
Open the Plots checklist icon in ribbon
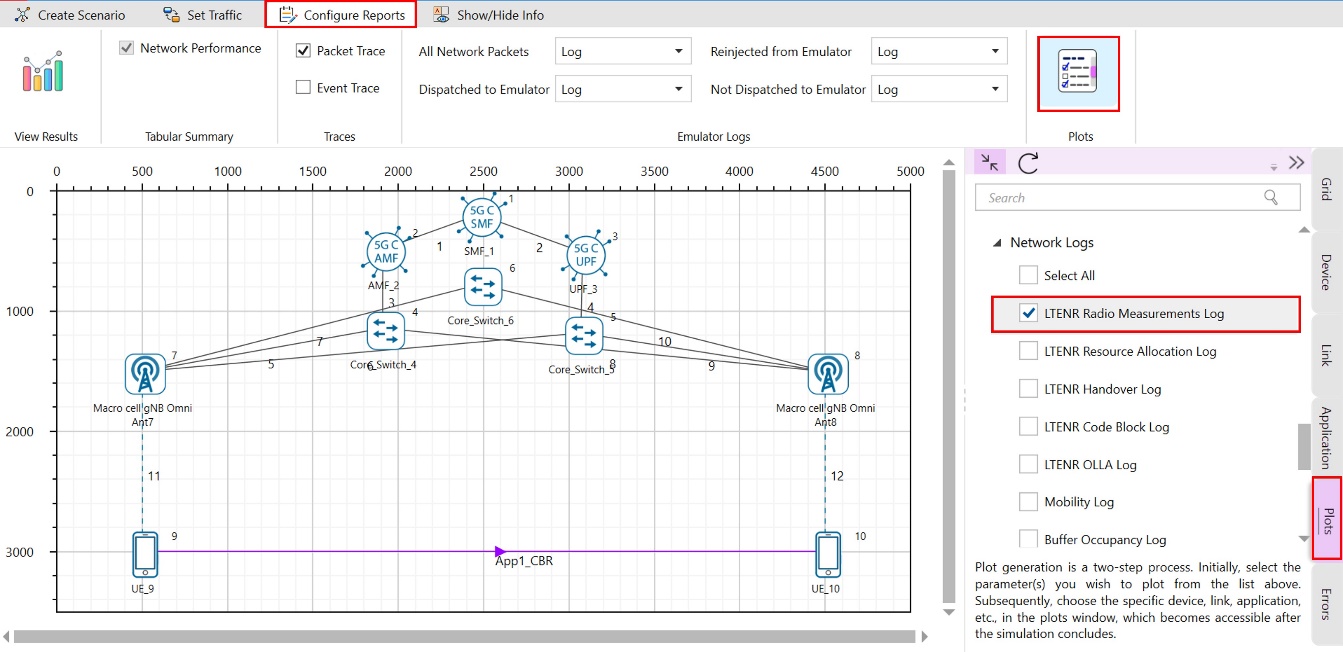pyautogui.click(x=1077, y=73)
